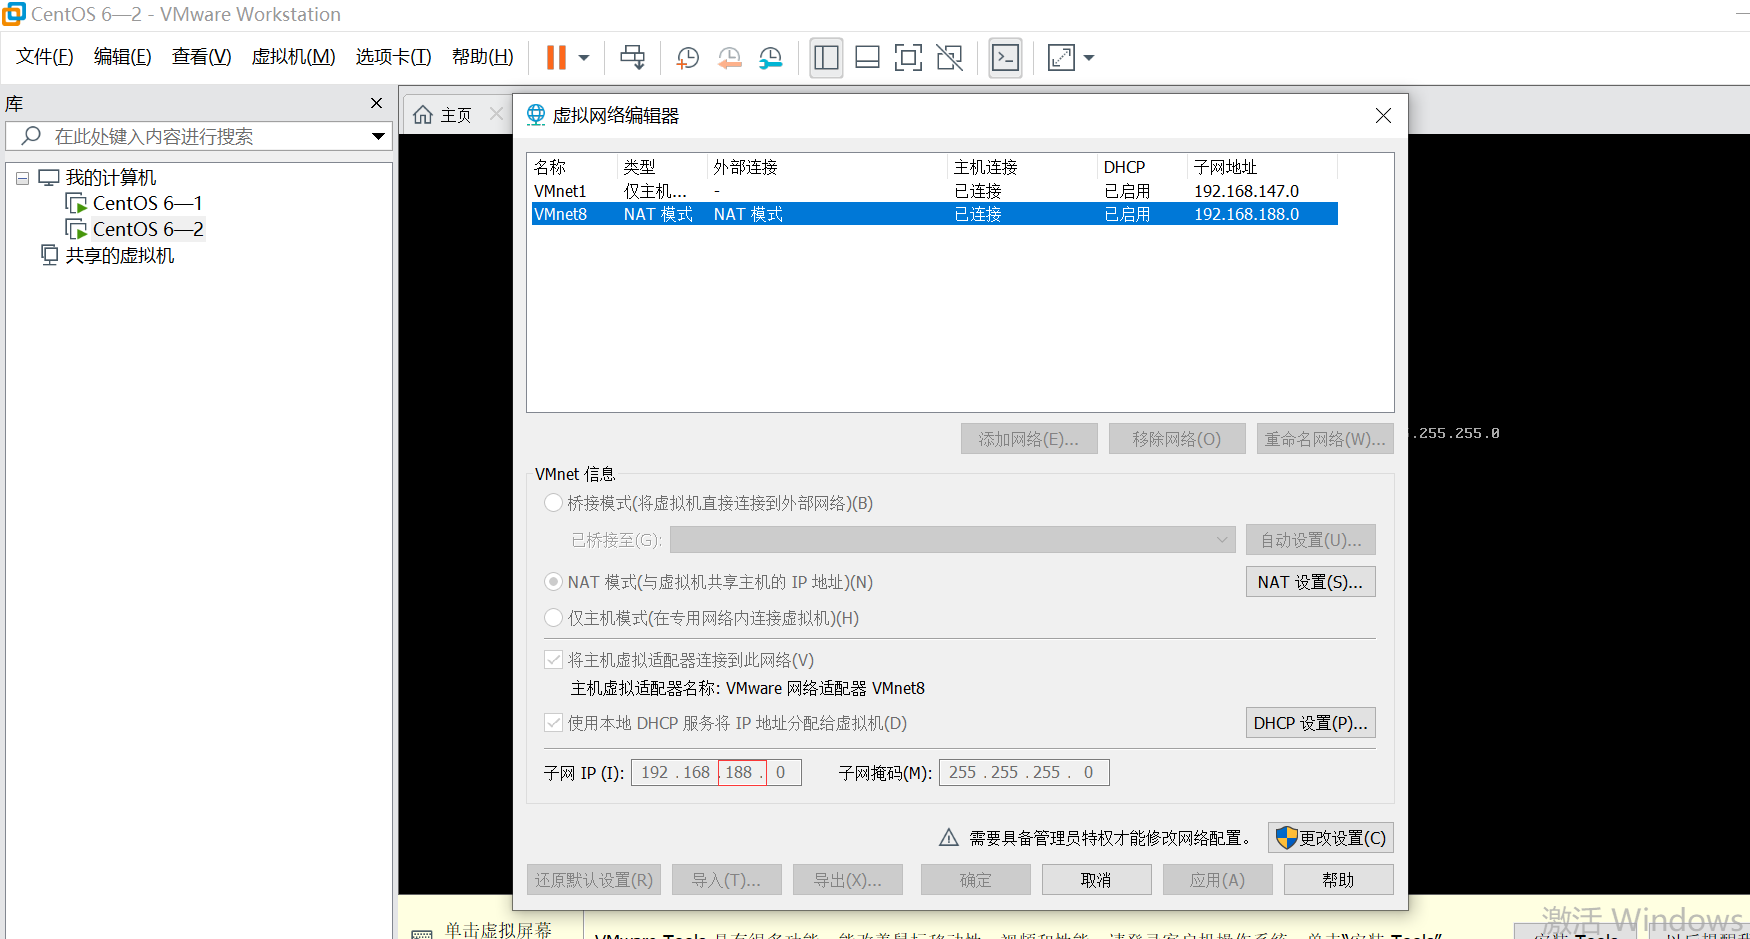Image resolution: width=1750 pixels, height=939 pixels.
Task: Click the 子网掩码 input field
Action: 1024,772
